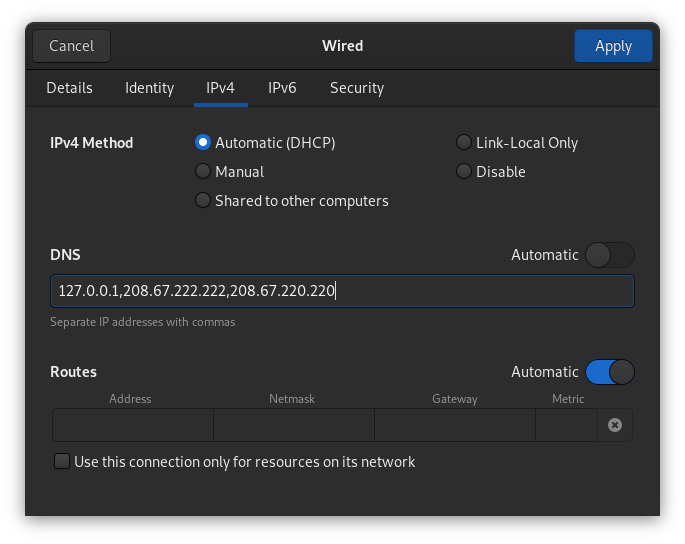Enable Automatic DNS switch
Viewport: 685px width, 544px height.
point(609,255)
